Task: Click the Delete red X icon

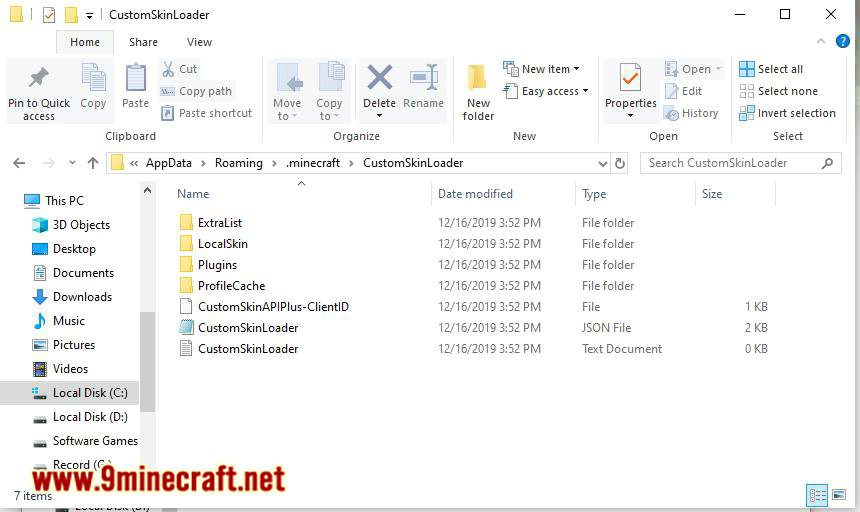Action: point(379,77)
